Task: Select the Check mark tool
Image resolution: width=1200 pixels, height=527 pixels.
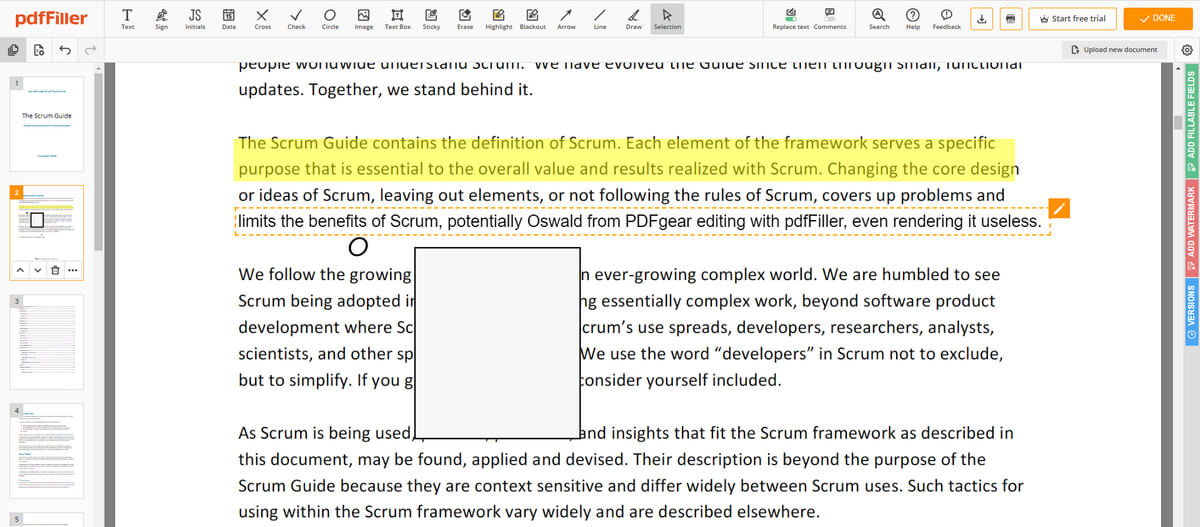Action: [x=296, y=18]
